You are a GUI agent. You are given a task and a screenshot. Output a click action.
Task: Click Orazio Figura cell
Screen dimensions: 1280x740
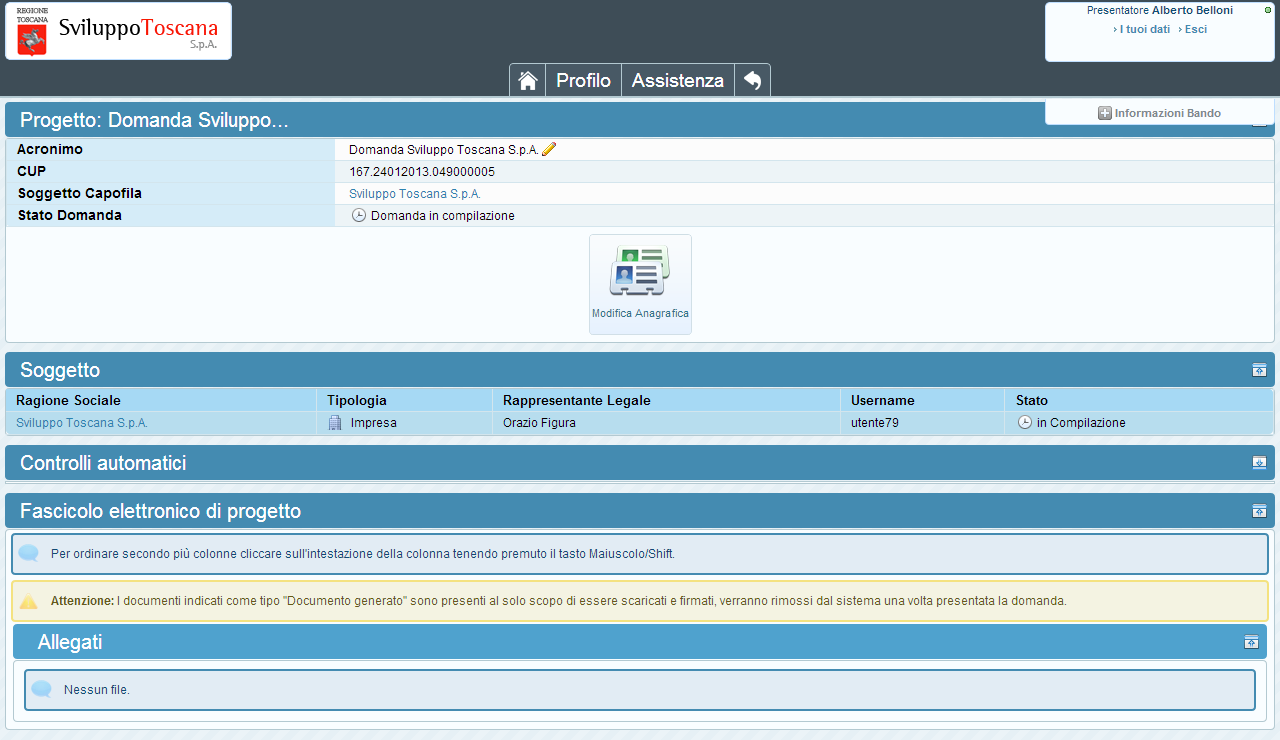tap(539, 423)
